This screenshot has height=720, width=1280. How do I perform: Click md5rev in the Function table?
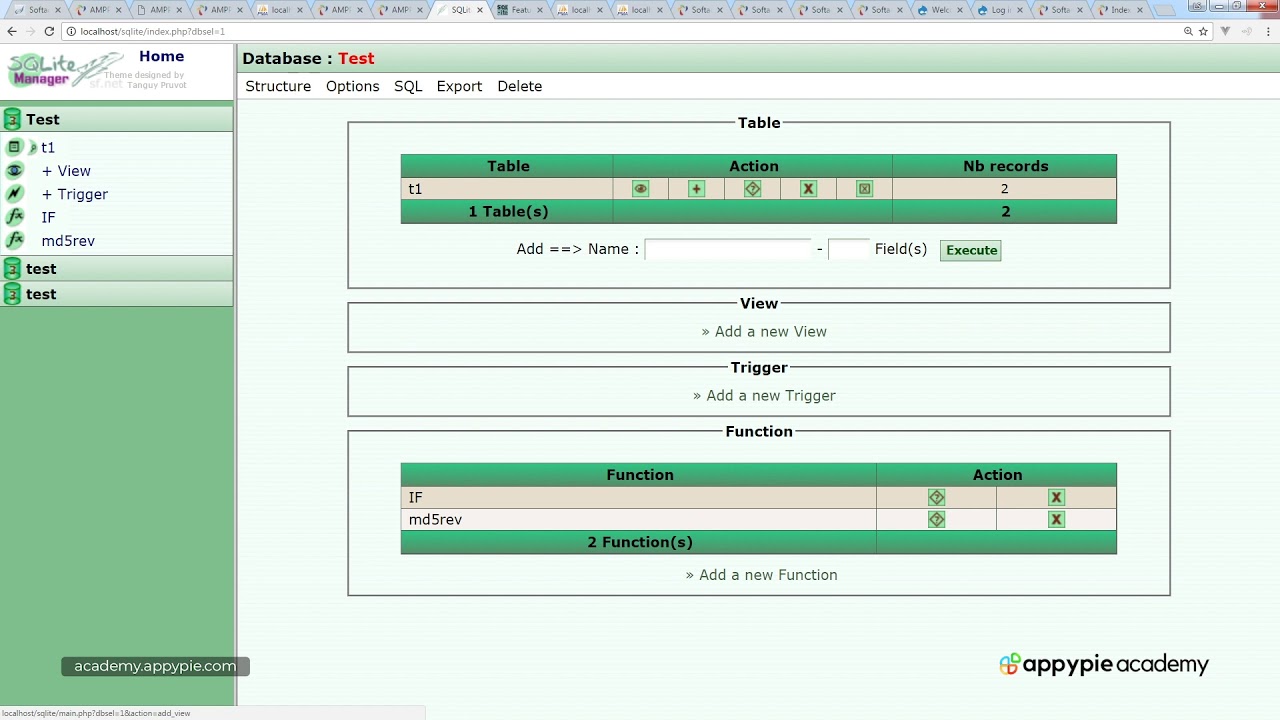point(435,520)
